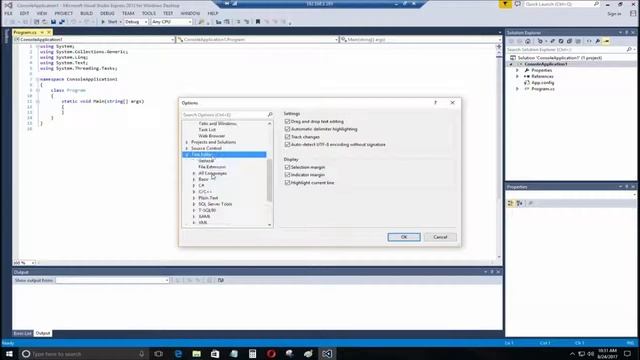Click the options tree scroll-down arrow
This screenshot has height=360, width=640.
coord(269,225)
